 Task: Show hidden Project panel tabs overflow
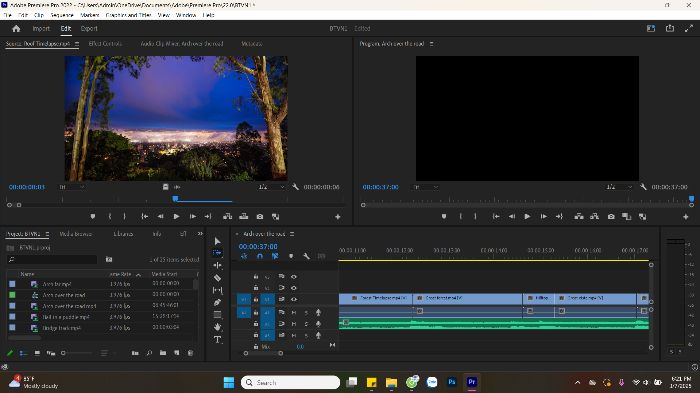[200, 234]
